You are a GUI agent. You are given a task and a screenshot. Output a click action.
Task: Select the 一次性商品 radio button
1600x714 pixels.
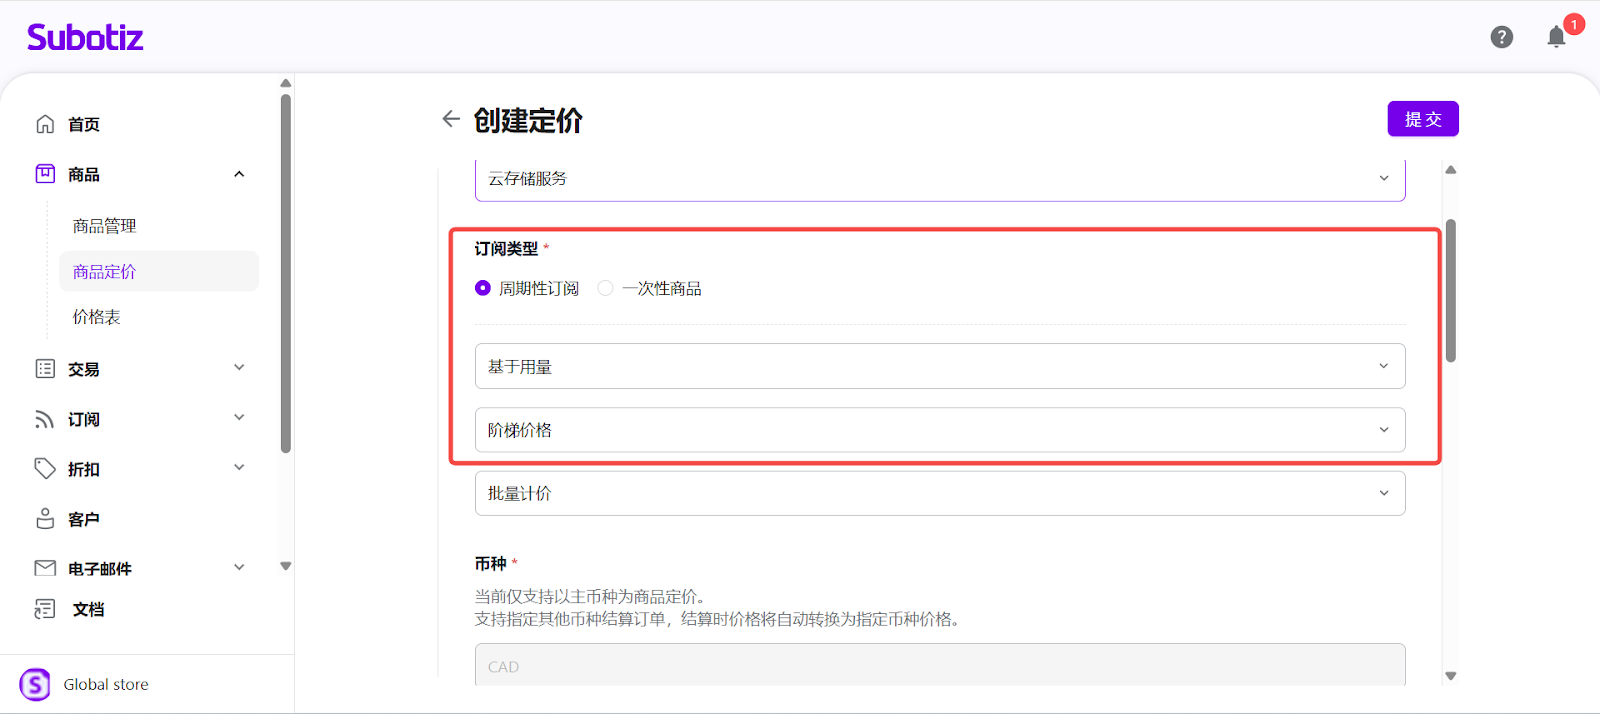[x=605, y=288]
